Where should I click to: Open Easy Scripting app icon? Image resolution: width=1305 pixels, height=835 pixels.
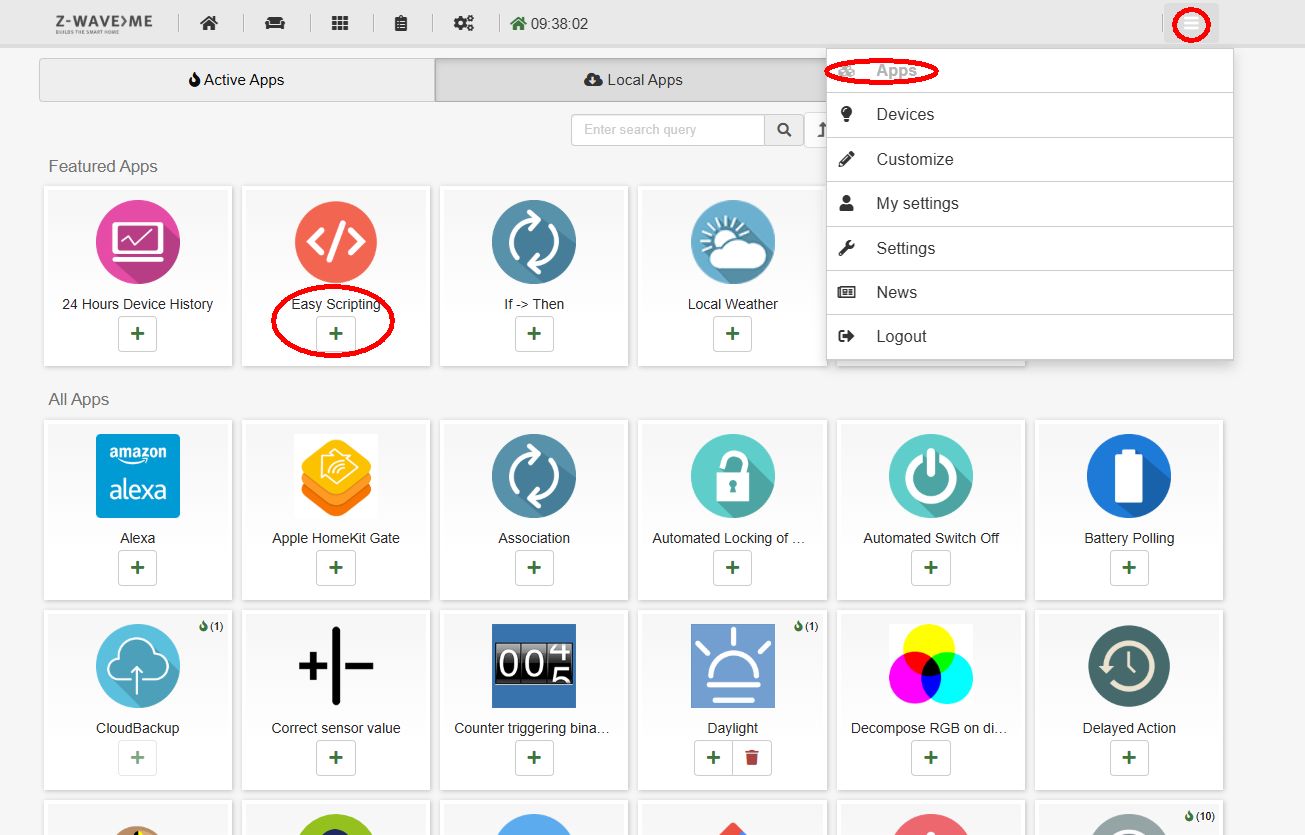[x=336, y=243]
